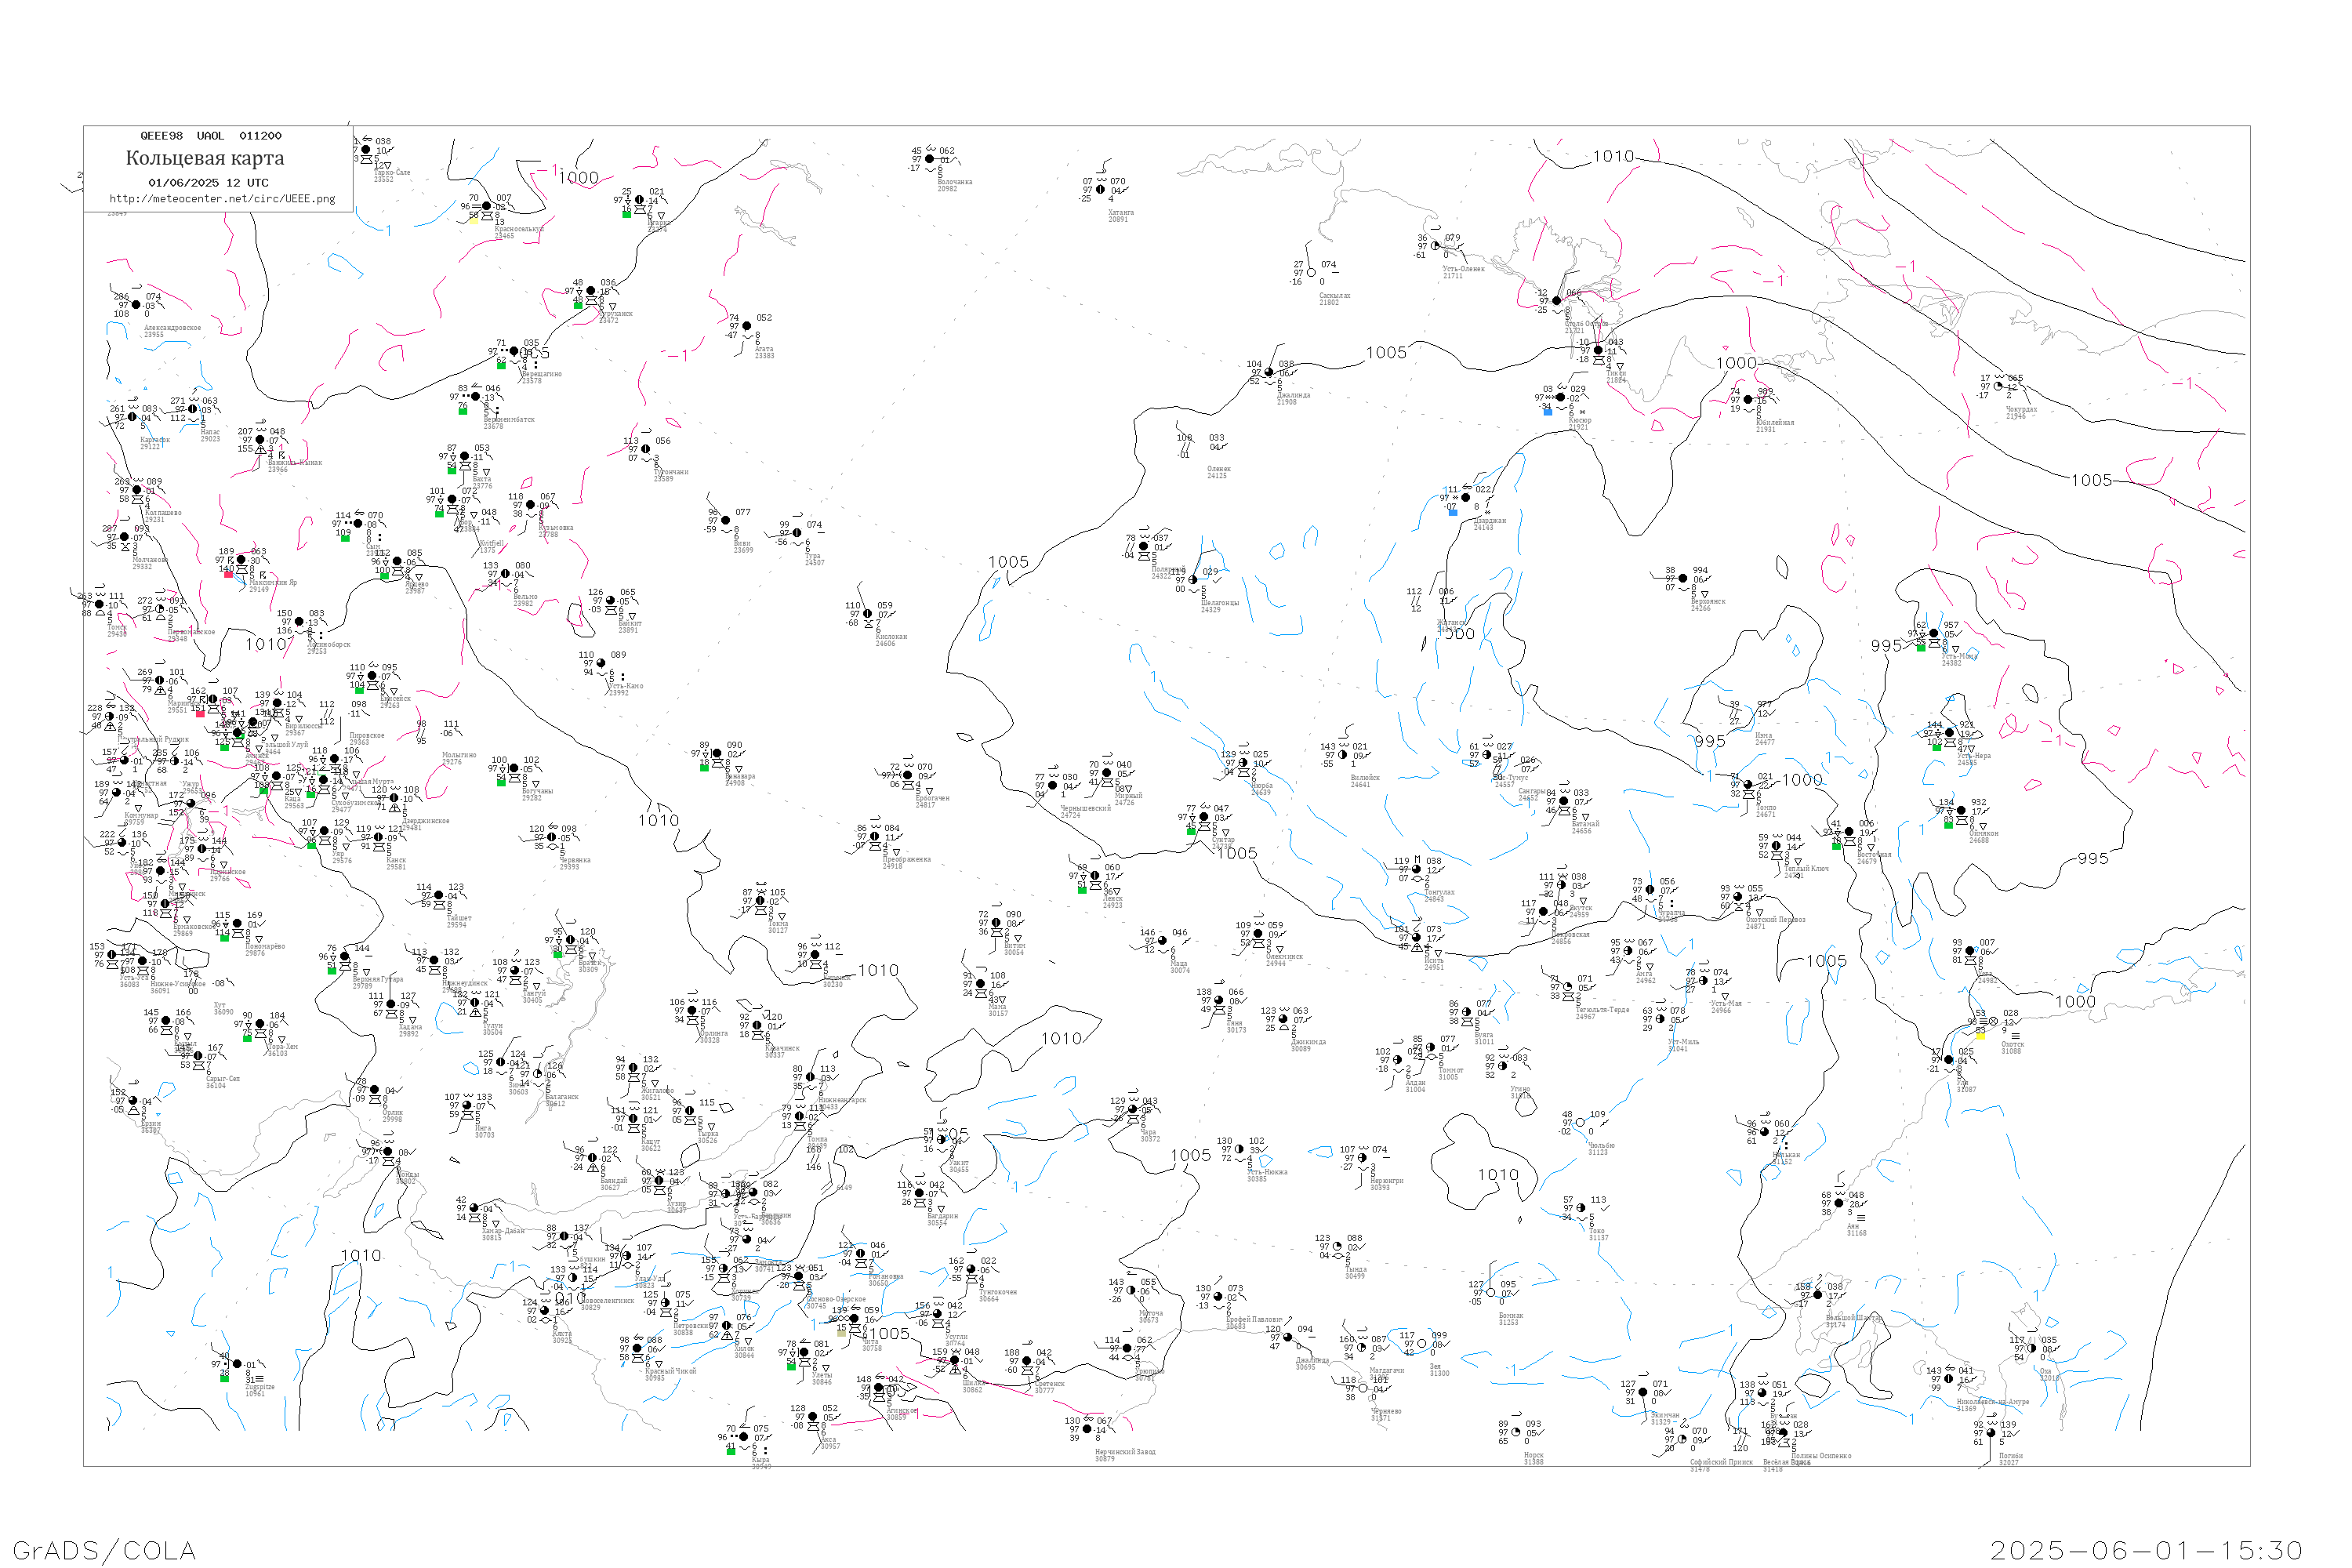2352x1568 pixels.
Task: Click the Аян station circle marker
Action: pos(1839,1203)
